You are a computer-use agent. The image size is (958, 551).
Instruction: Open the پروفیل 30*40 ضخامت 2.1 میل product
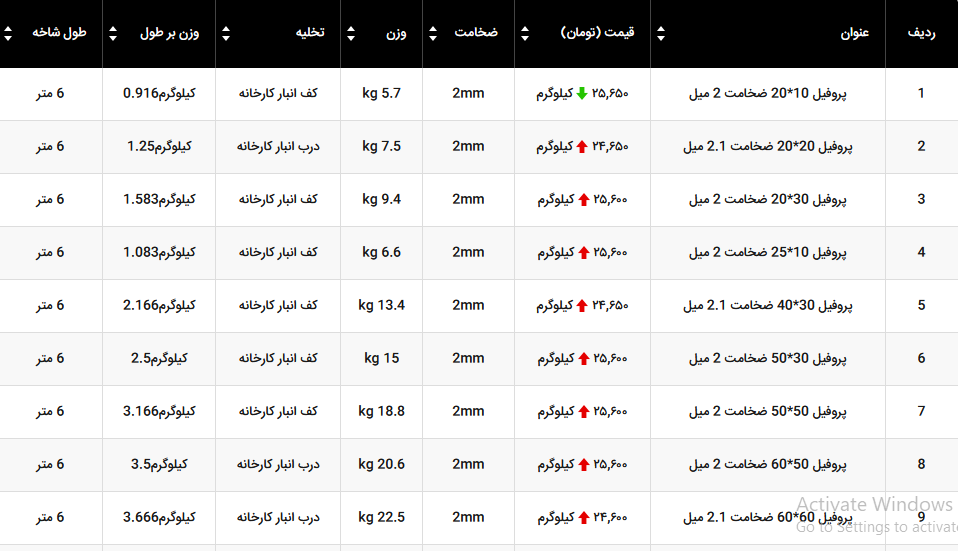[767, 306]
